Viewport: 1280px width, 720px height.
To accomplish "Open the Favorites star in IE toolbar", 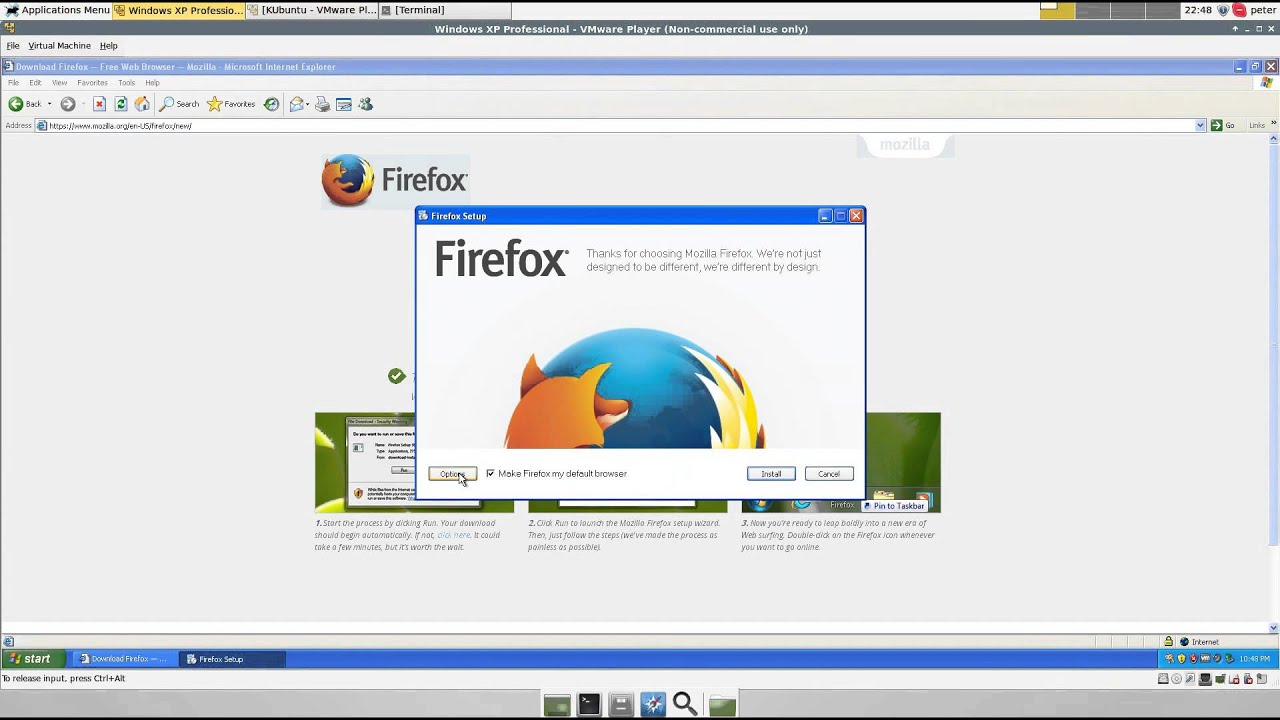I will point(231,104).
